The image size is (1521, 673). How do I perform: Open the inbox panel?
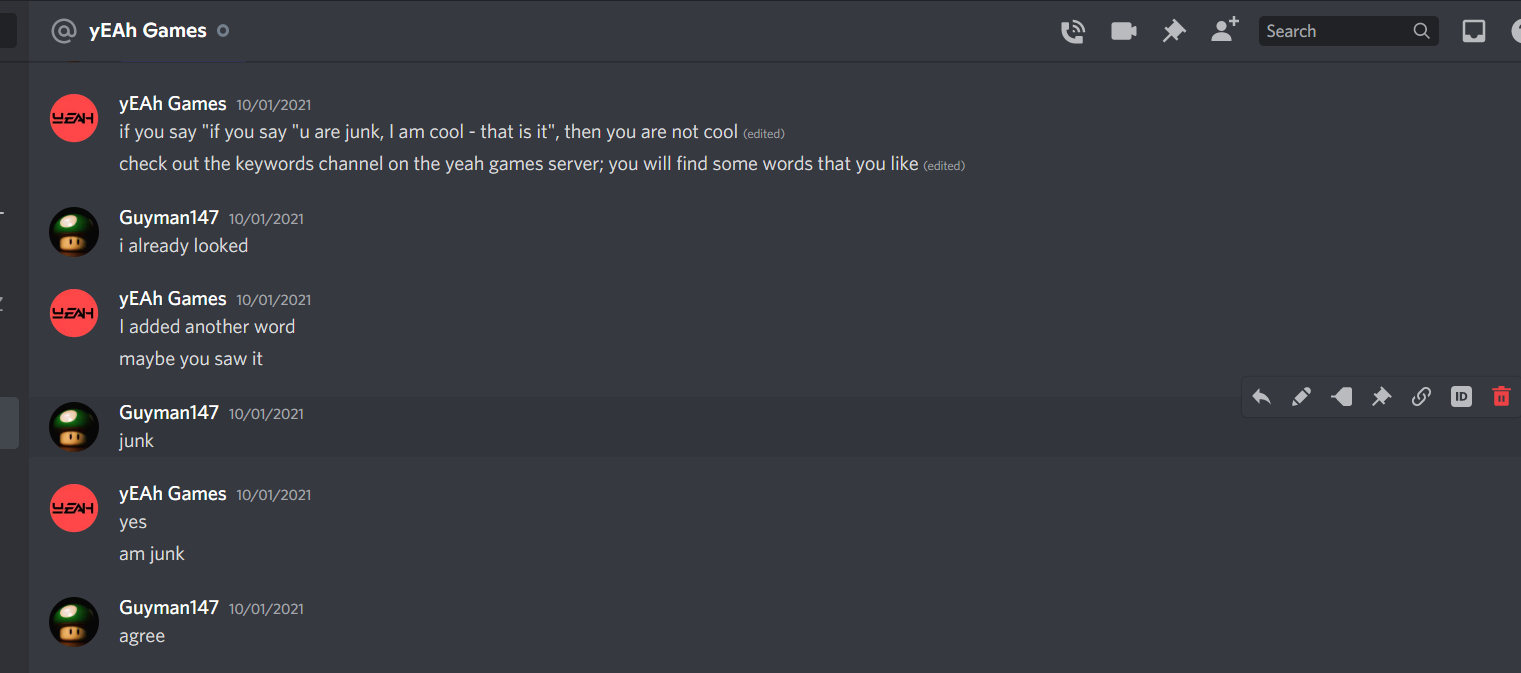(x=1474, y=31)
